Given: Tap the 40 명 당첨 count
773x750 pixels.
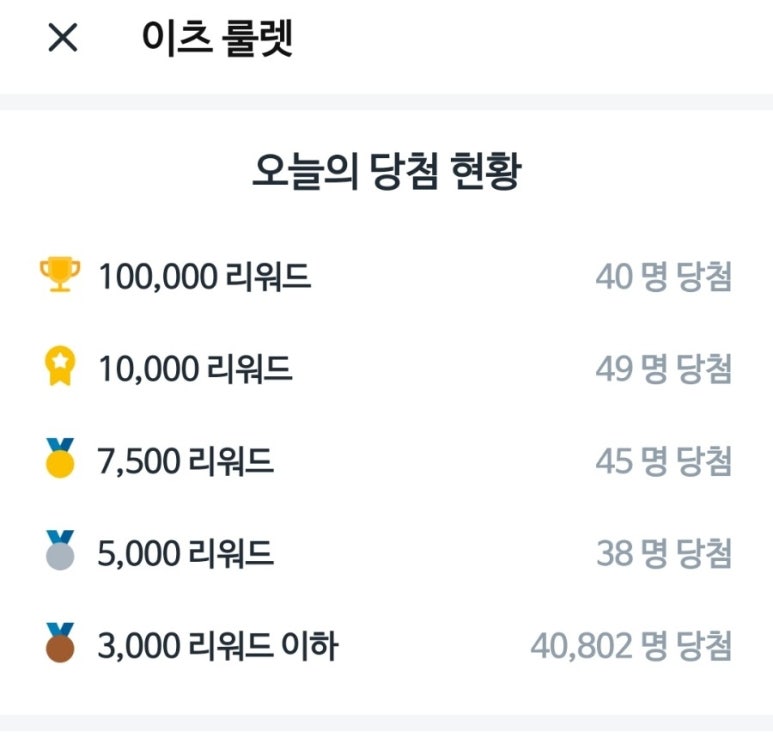Looking at the screenshot, I should (x=663, y=277).
